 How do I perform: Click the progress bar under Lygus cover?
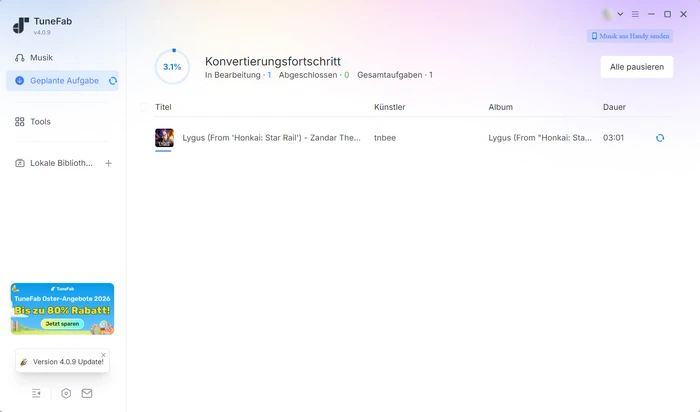point(163,151)
